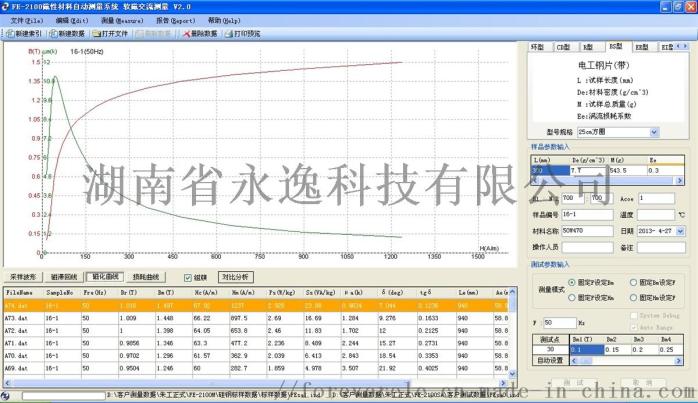Select the 固定Bm设定F radio button
Image resolution: width=698 pixels, height=403 pixels.
[x=633, y=282]
